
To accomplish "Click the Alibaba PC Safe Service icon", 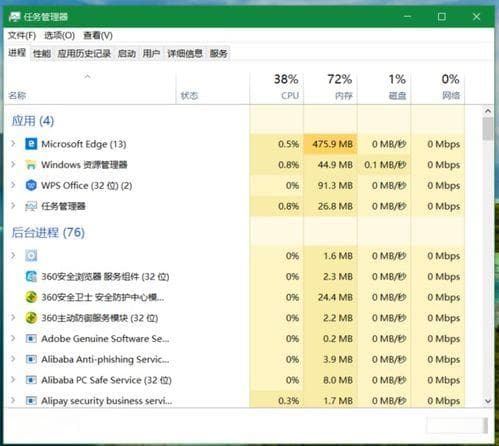I will (31, 380).
